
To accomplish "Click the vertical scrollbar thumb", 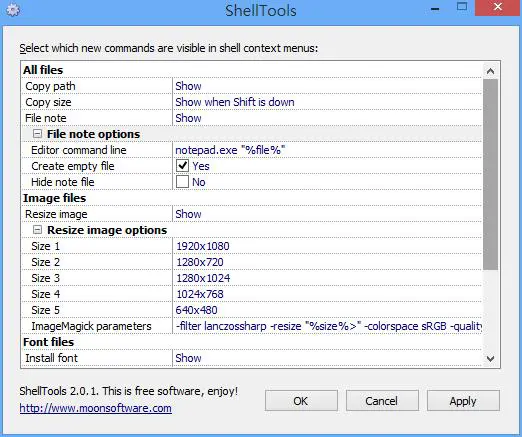I will pyautogui.click(x=490, y=175).
